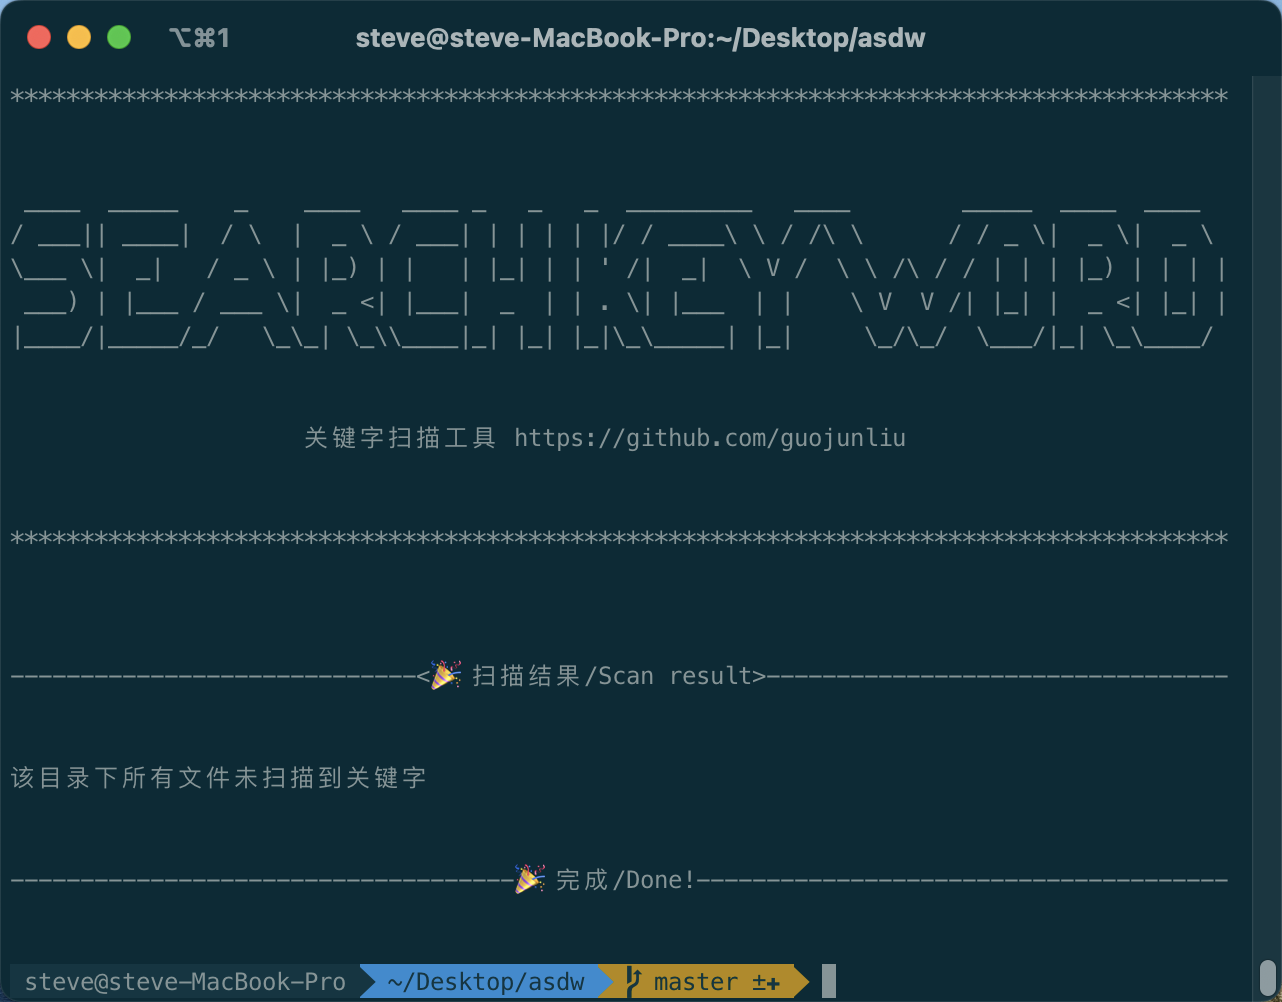Open the https://github.com/guojunliu link
The width and height of the screenshot is (1282, 1002).
tap(710, 438)
